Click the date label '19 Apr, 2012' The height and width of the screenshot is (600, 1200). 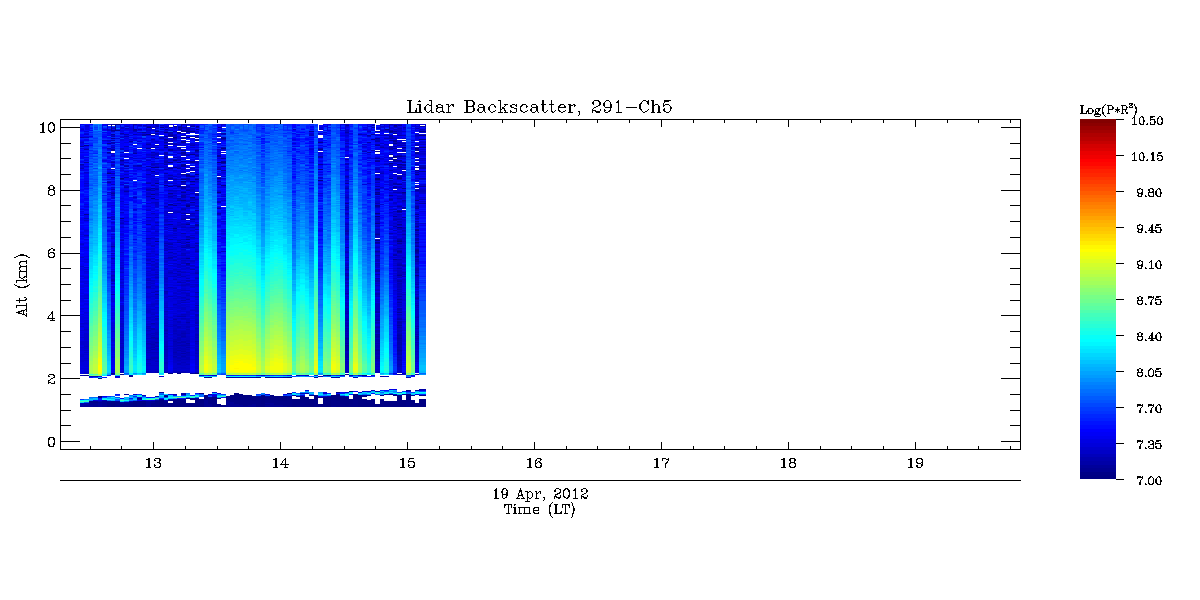[540, 494]
